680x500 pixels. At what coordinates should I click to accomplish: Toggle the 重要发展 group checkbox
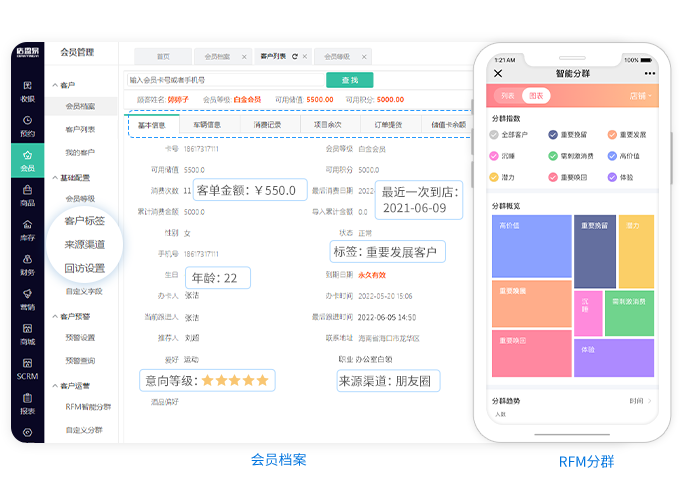pos(612,135)
